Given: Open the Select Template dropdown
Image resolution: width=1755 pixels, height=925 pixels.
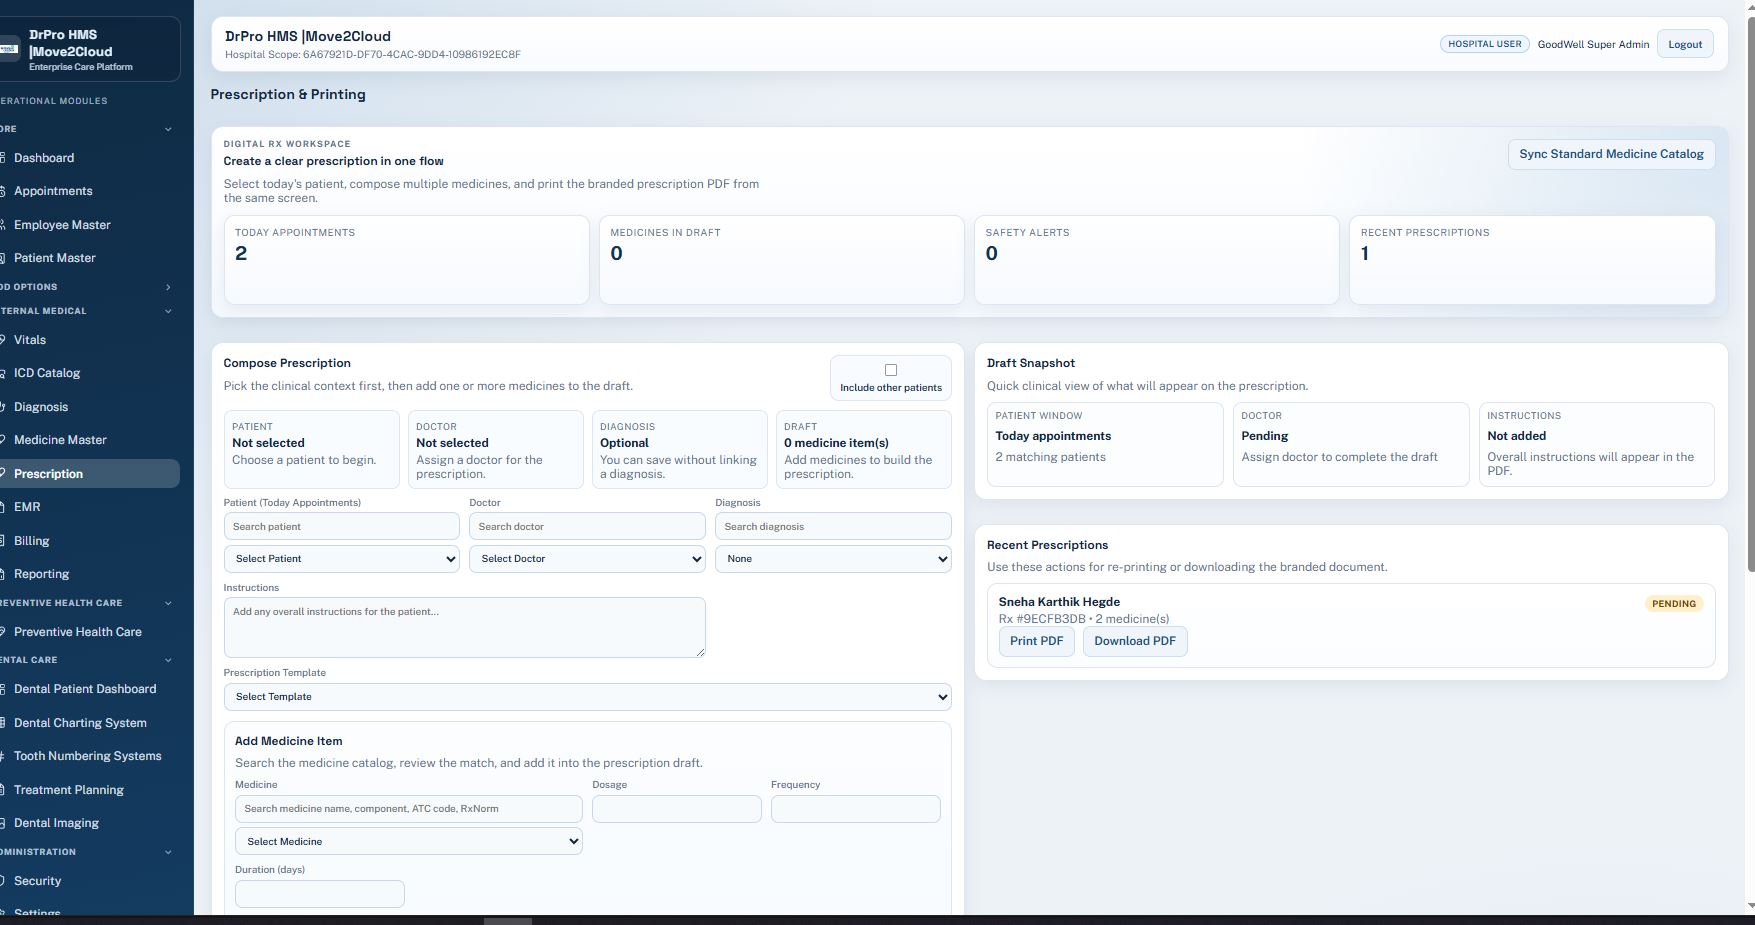Looking at the screenshot, I should [587, 697].
